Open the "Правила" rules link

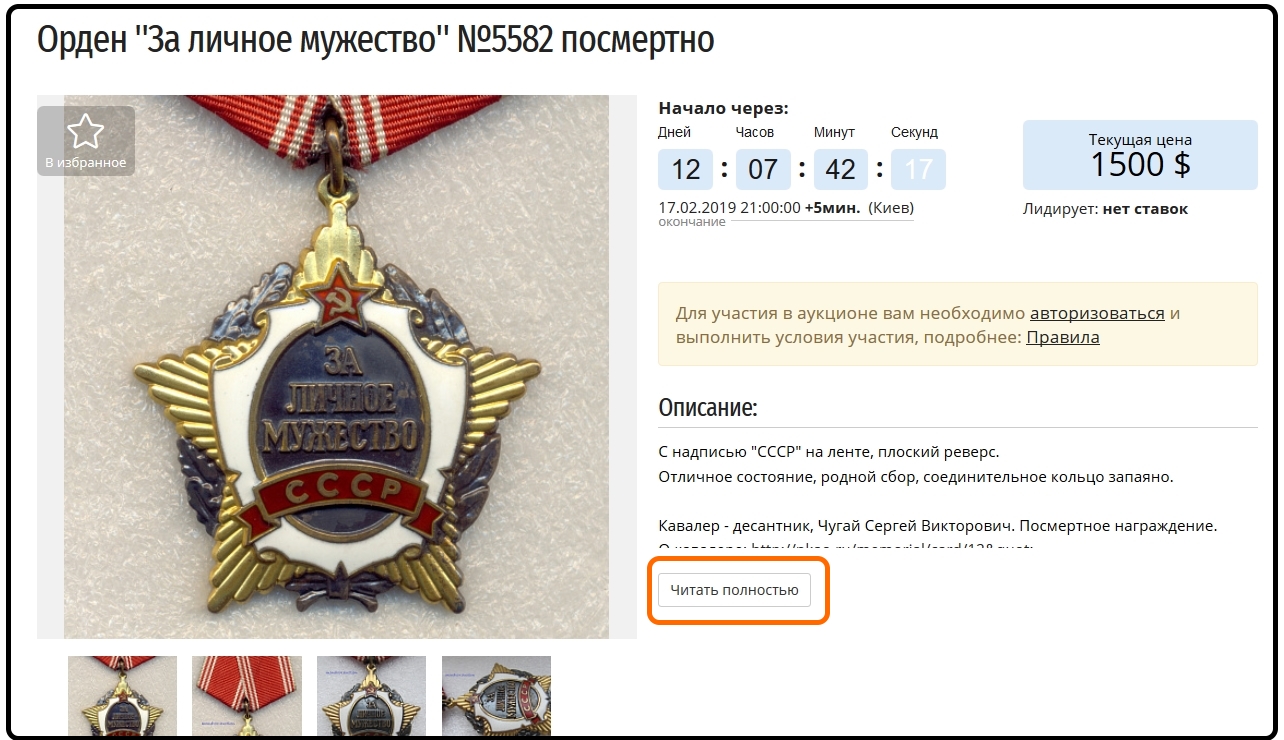[1063, 337]
